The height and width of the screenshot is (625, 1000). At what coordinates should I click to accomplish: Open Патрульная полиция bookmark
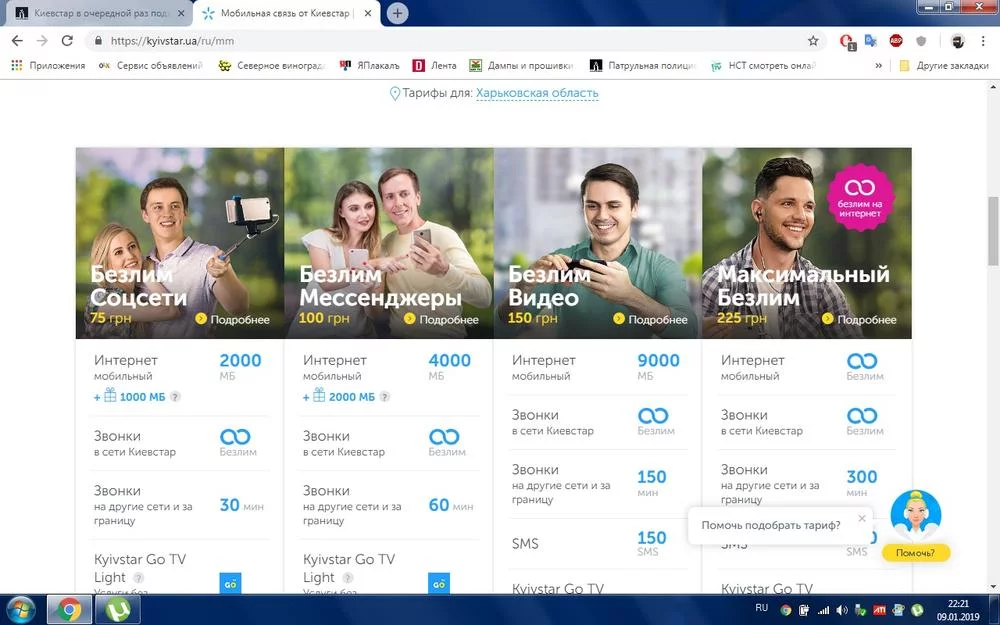(643, 65)
